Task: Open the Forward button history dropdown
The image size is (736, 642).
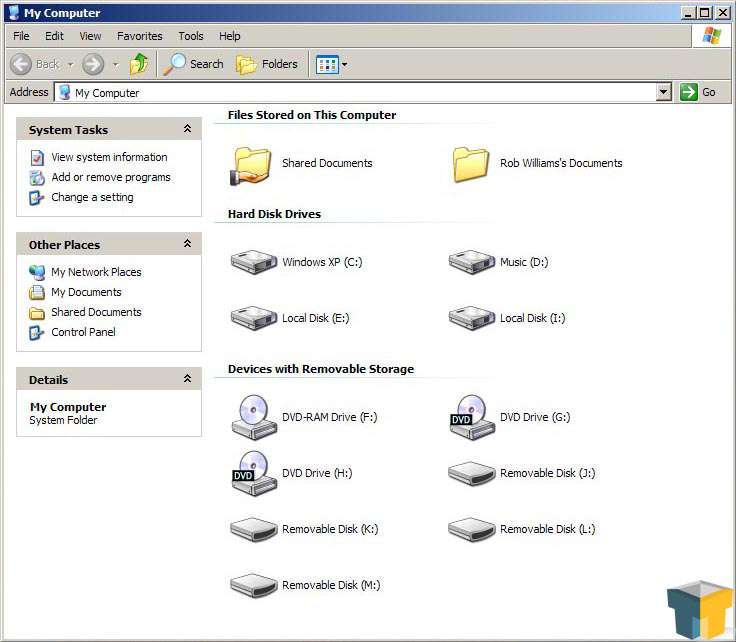Action: coord(115,64)
